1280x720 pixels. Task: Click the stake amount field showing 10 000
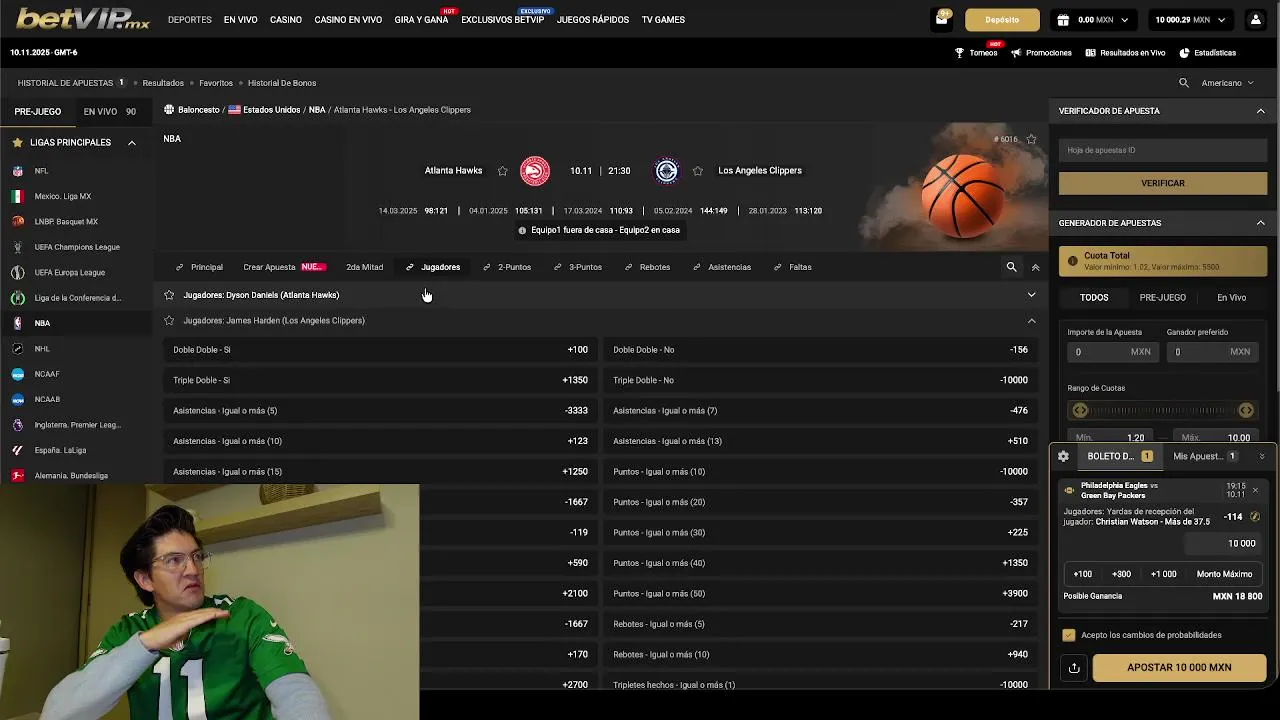pyautogui.click(x=1222, y=543)
